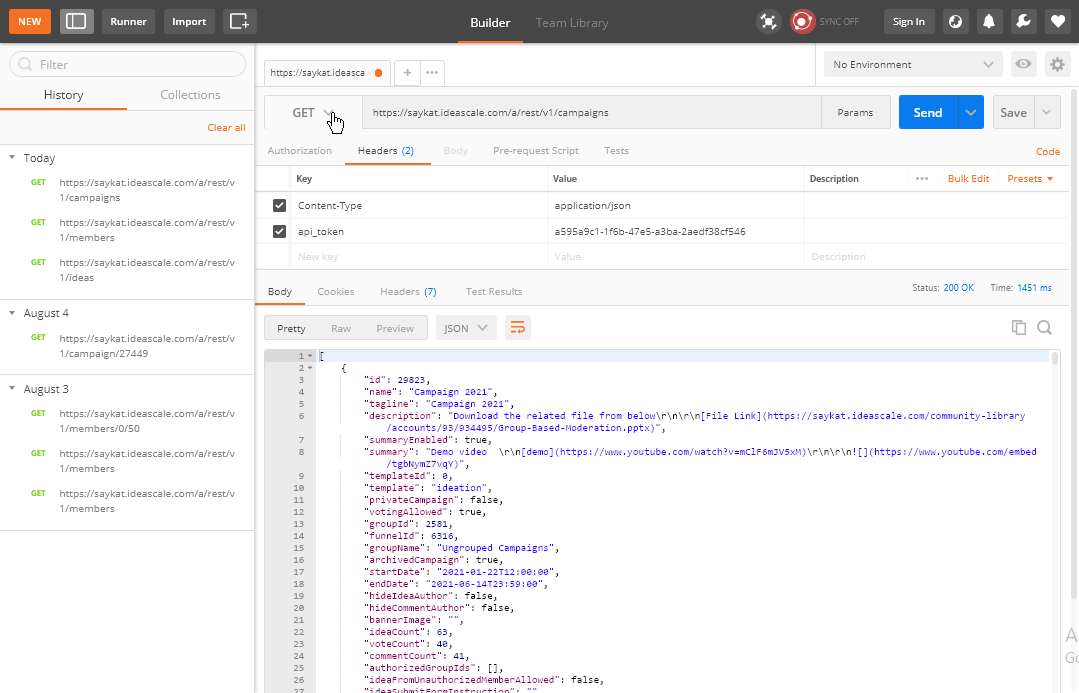Screen dimensions: 1079x693
Task: Open the JSON format dropdown
Action: [466, 328]
